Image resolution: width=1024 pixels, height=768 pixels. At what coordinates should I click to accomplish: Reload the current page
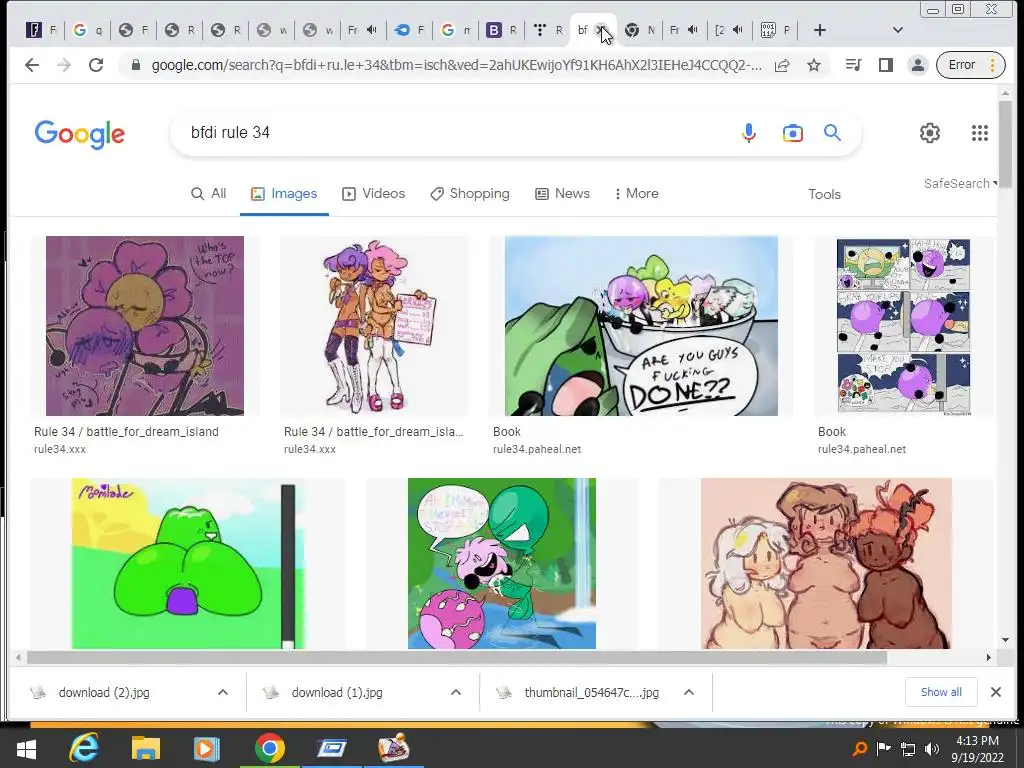tap(96, 65)
